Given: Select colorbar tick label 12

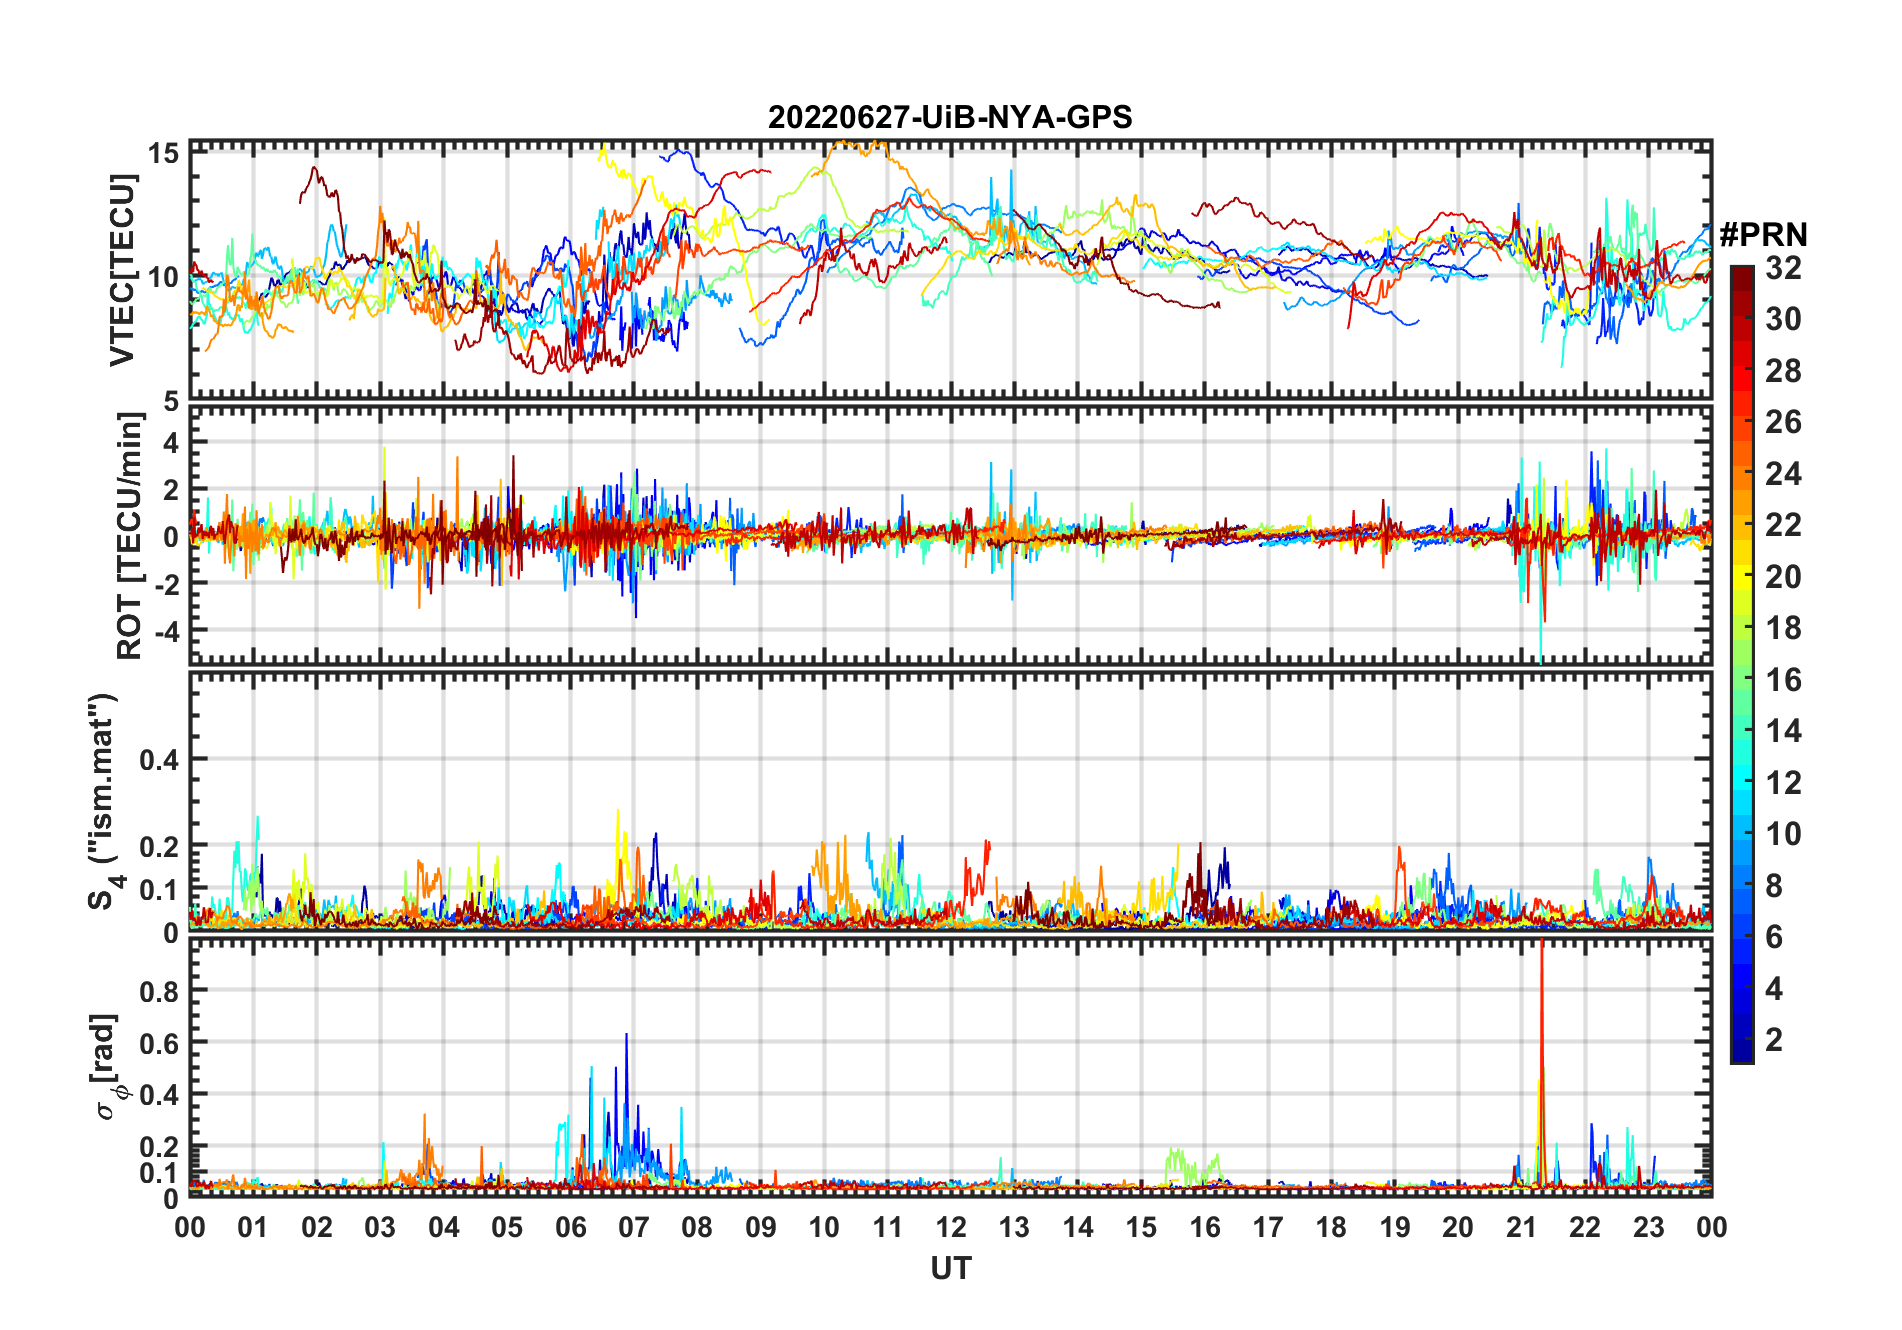Looking at the screenshot, I should coord(1783,783).
